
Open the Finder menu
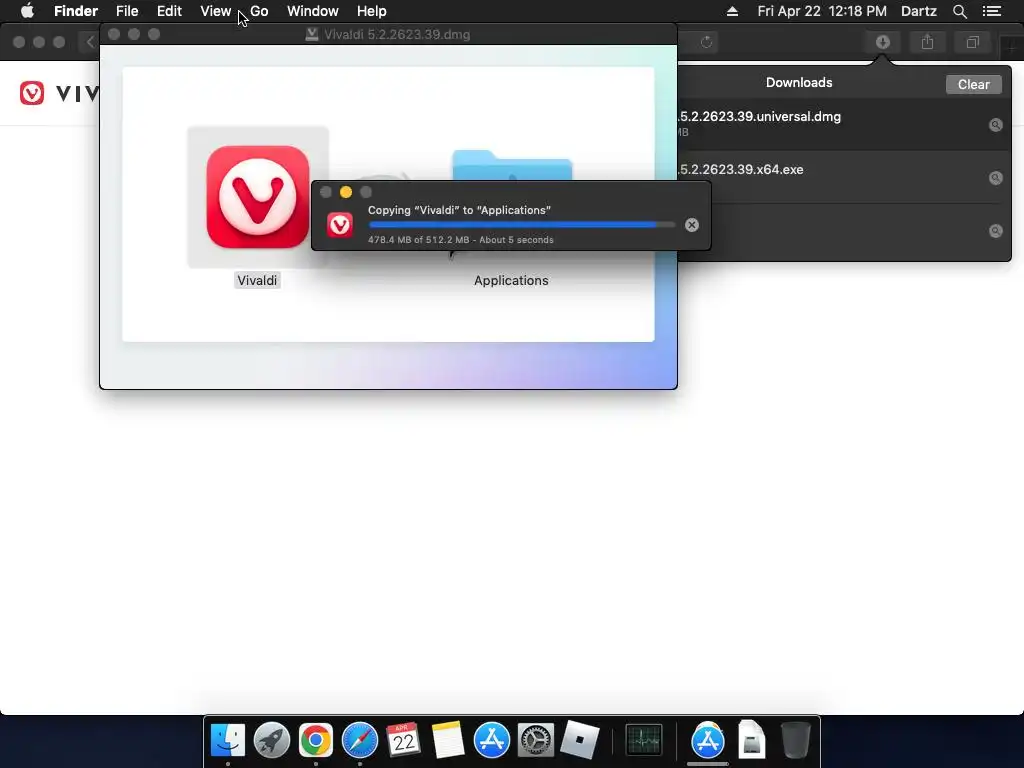[76, 11]
